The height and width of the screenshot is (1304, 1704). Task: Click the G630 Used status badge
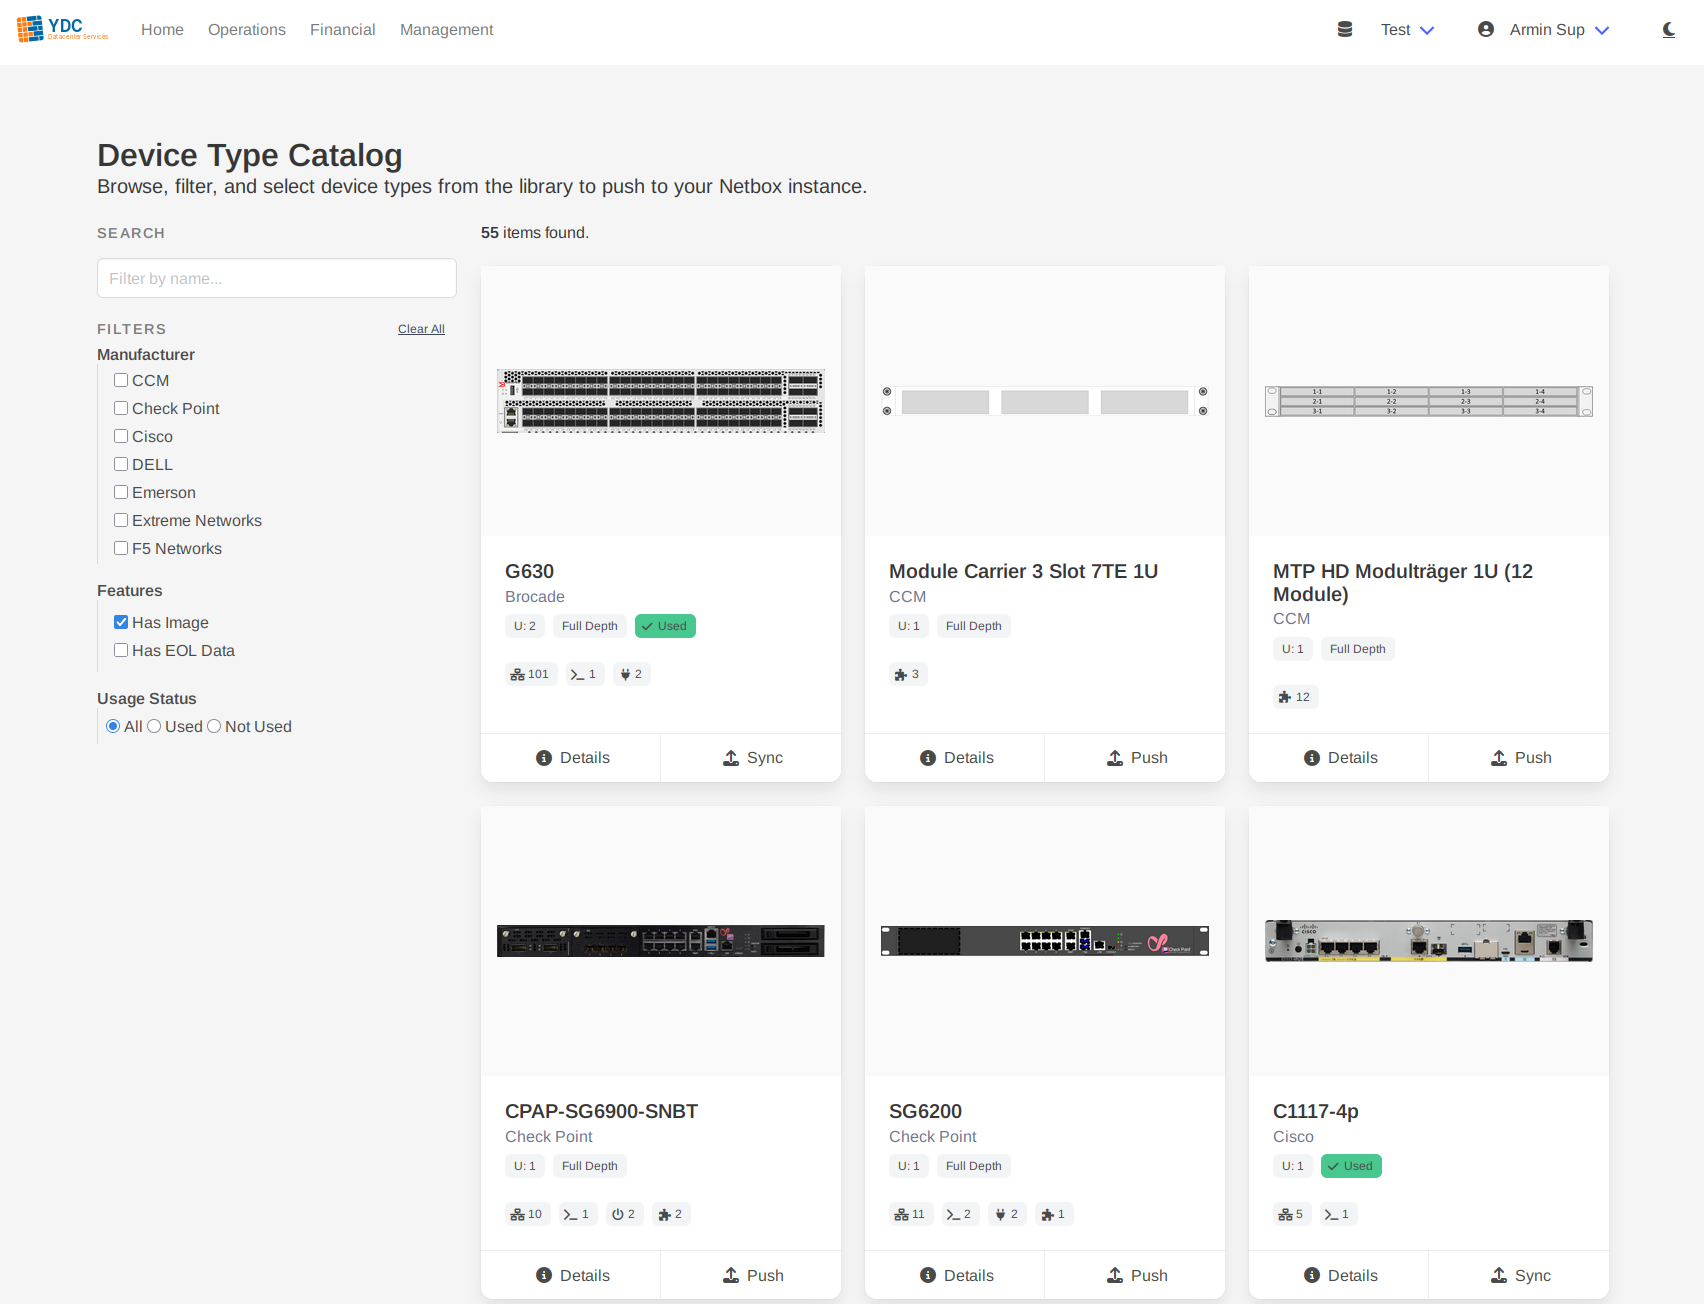click(665, 626)
